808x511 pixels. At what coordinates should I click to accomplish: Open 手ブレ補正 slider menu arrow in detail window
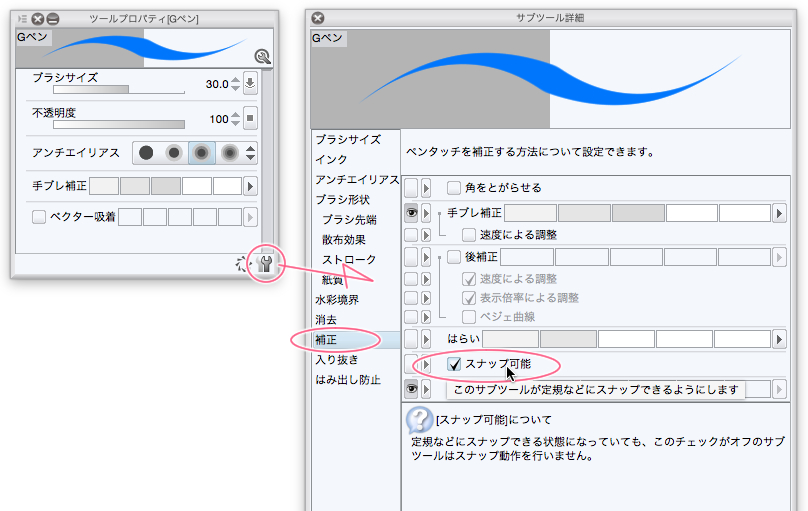tap(779, 213)
